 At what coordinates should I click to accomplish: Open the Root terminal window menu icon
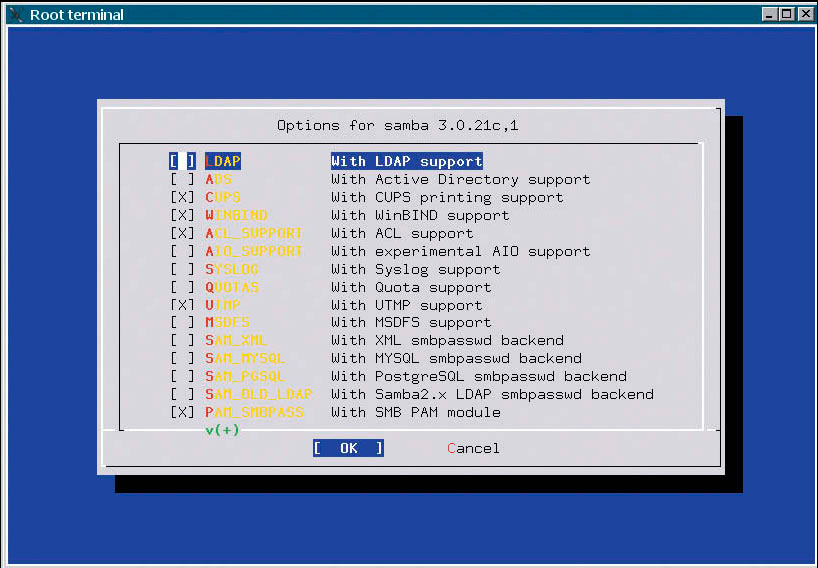click(16, 14)
